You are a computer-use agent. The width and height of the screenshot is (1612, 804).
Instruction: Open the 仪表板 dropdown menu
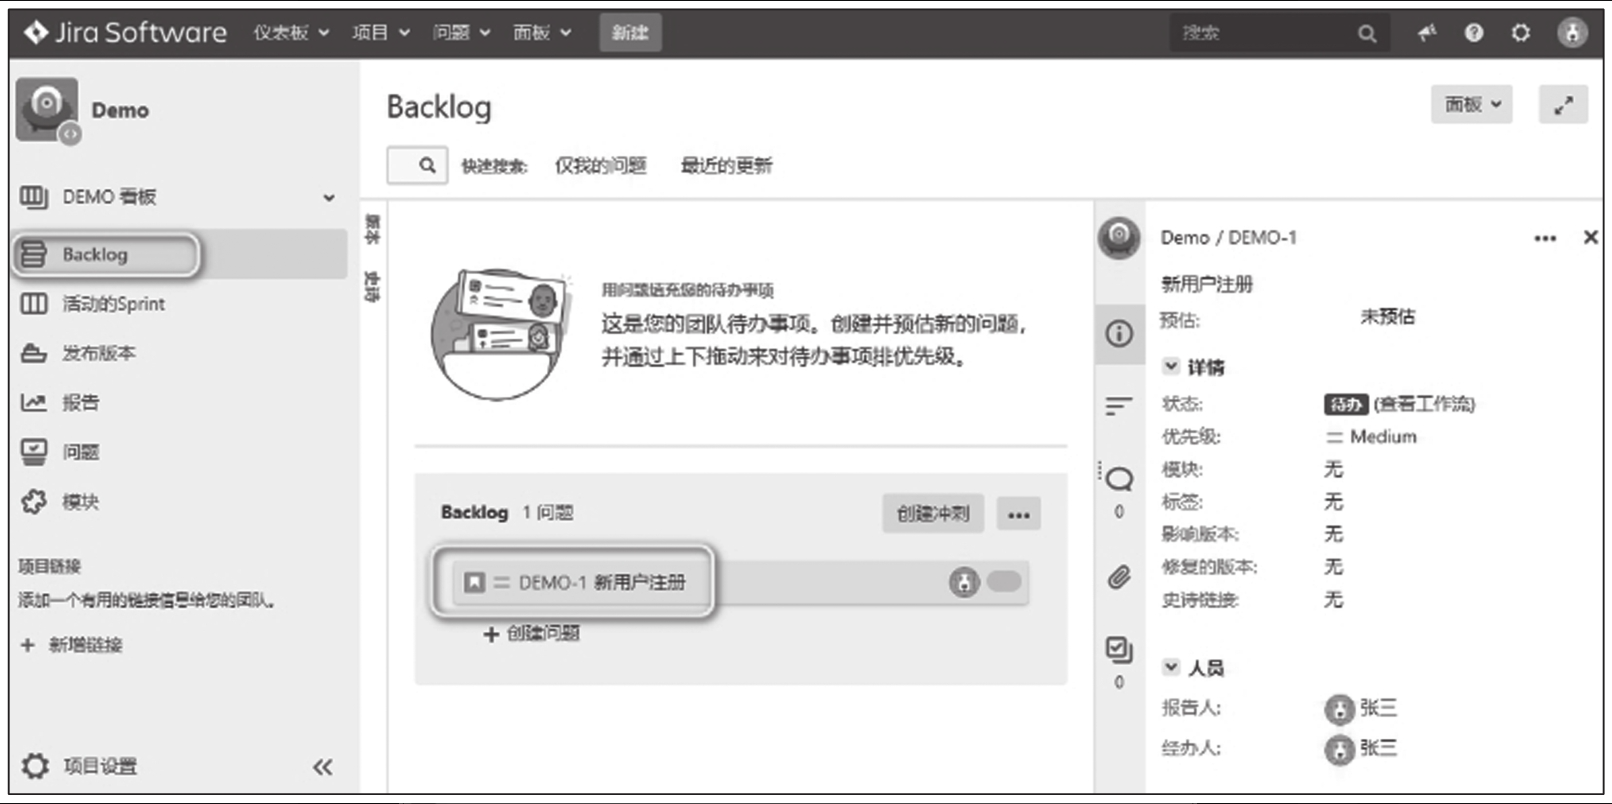click(x=291, y=33)
